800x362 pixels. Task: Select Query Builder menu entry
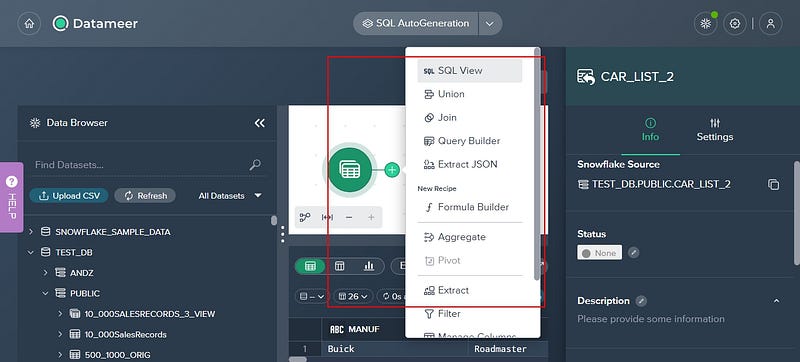[x=470, y=141]
